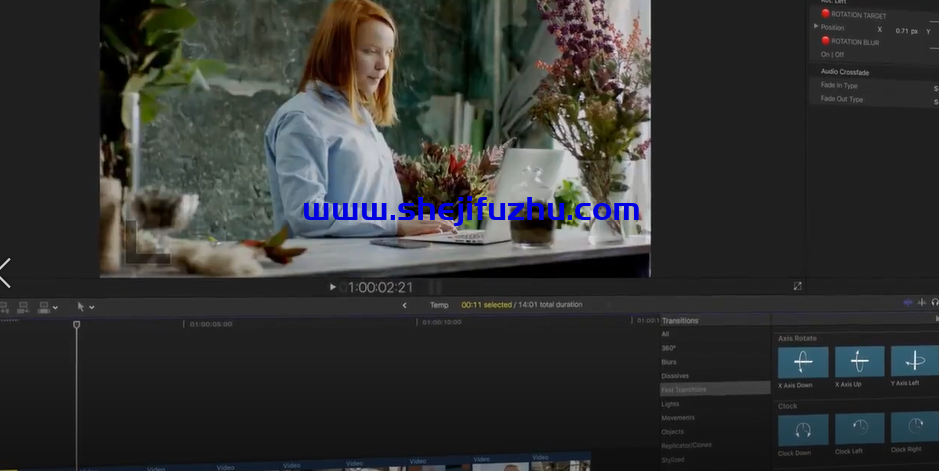
Task: Toggle solo headphones icon
Action: coord(935,303)
